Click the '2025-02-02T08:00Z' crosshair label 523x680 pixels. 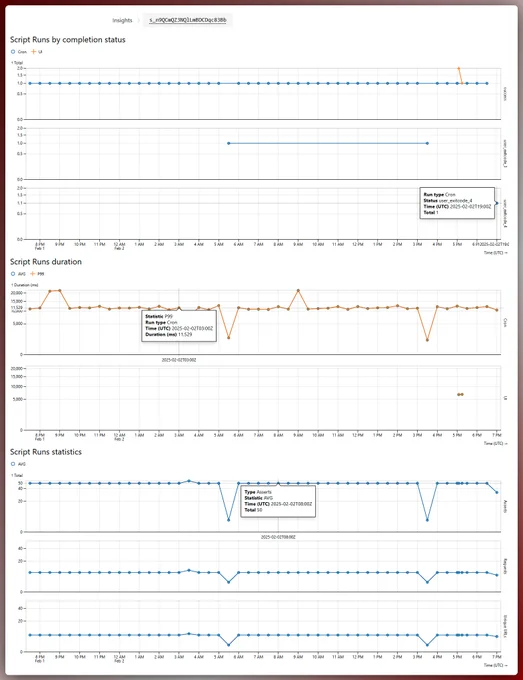coord(278,537)
